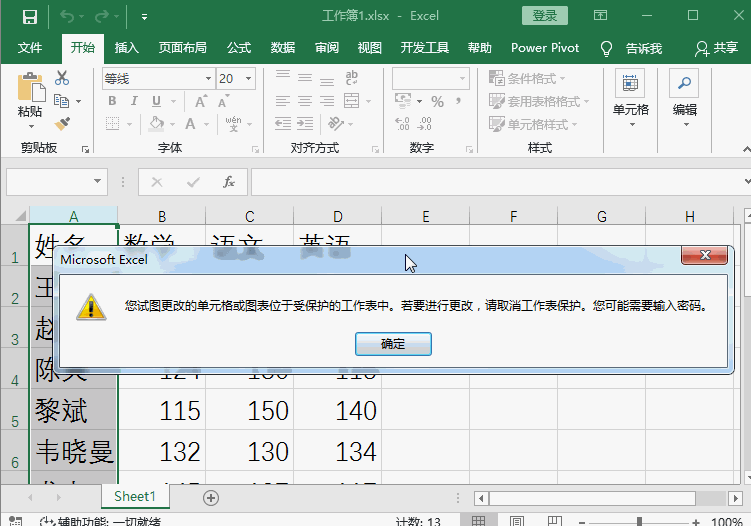Switch to the 插入 ribbon tab
Screen dimensions: 751x526
[x=127, y=48]
